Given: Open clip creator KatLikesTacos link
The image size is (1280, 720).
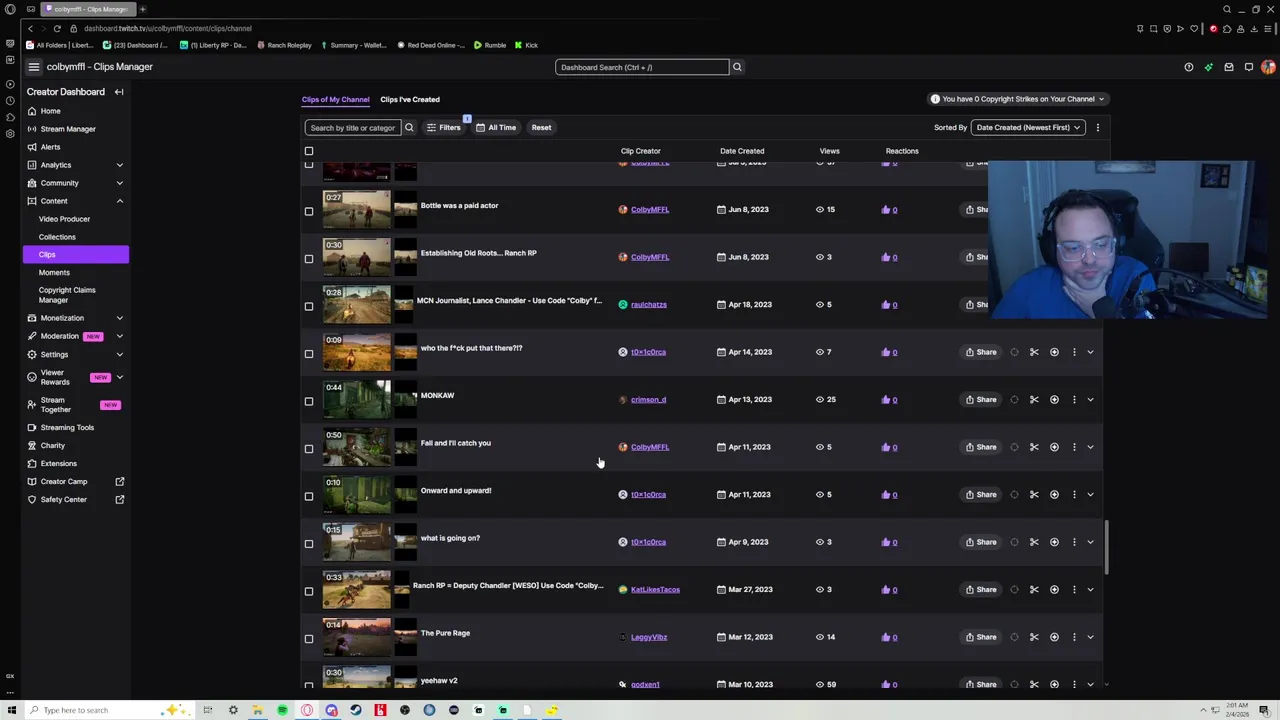Looking at the screenshot, I should (655, 589).
